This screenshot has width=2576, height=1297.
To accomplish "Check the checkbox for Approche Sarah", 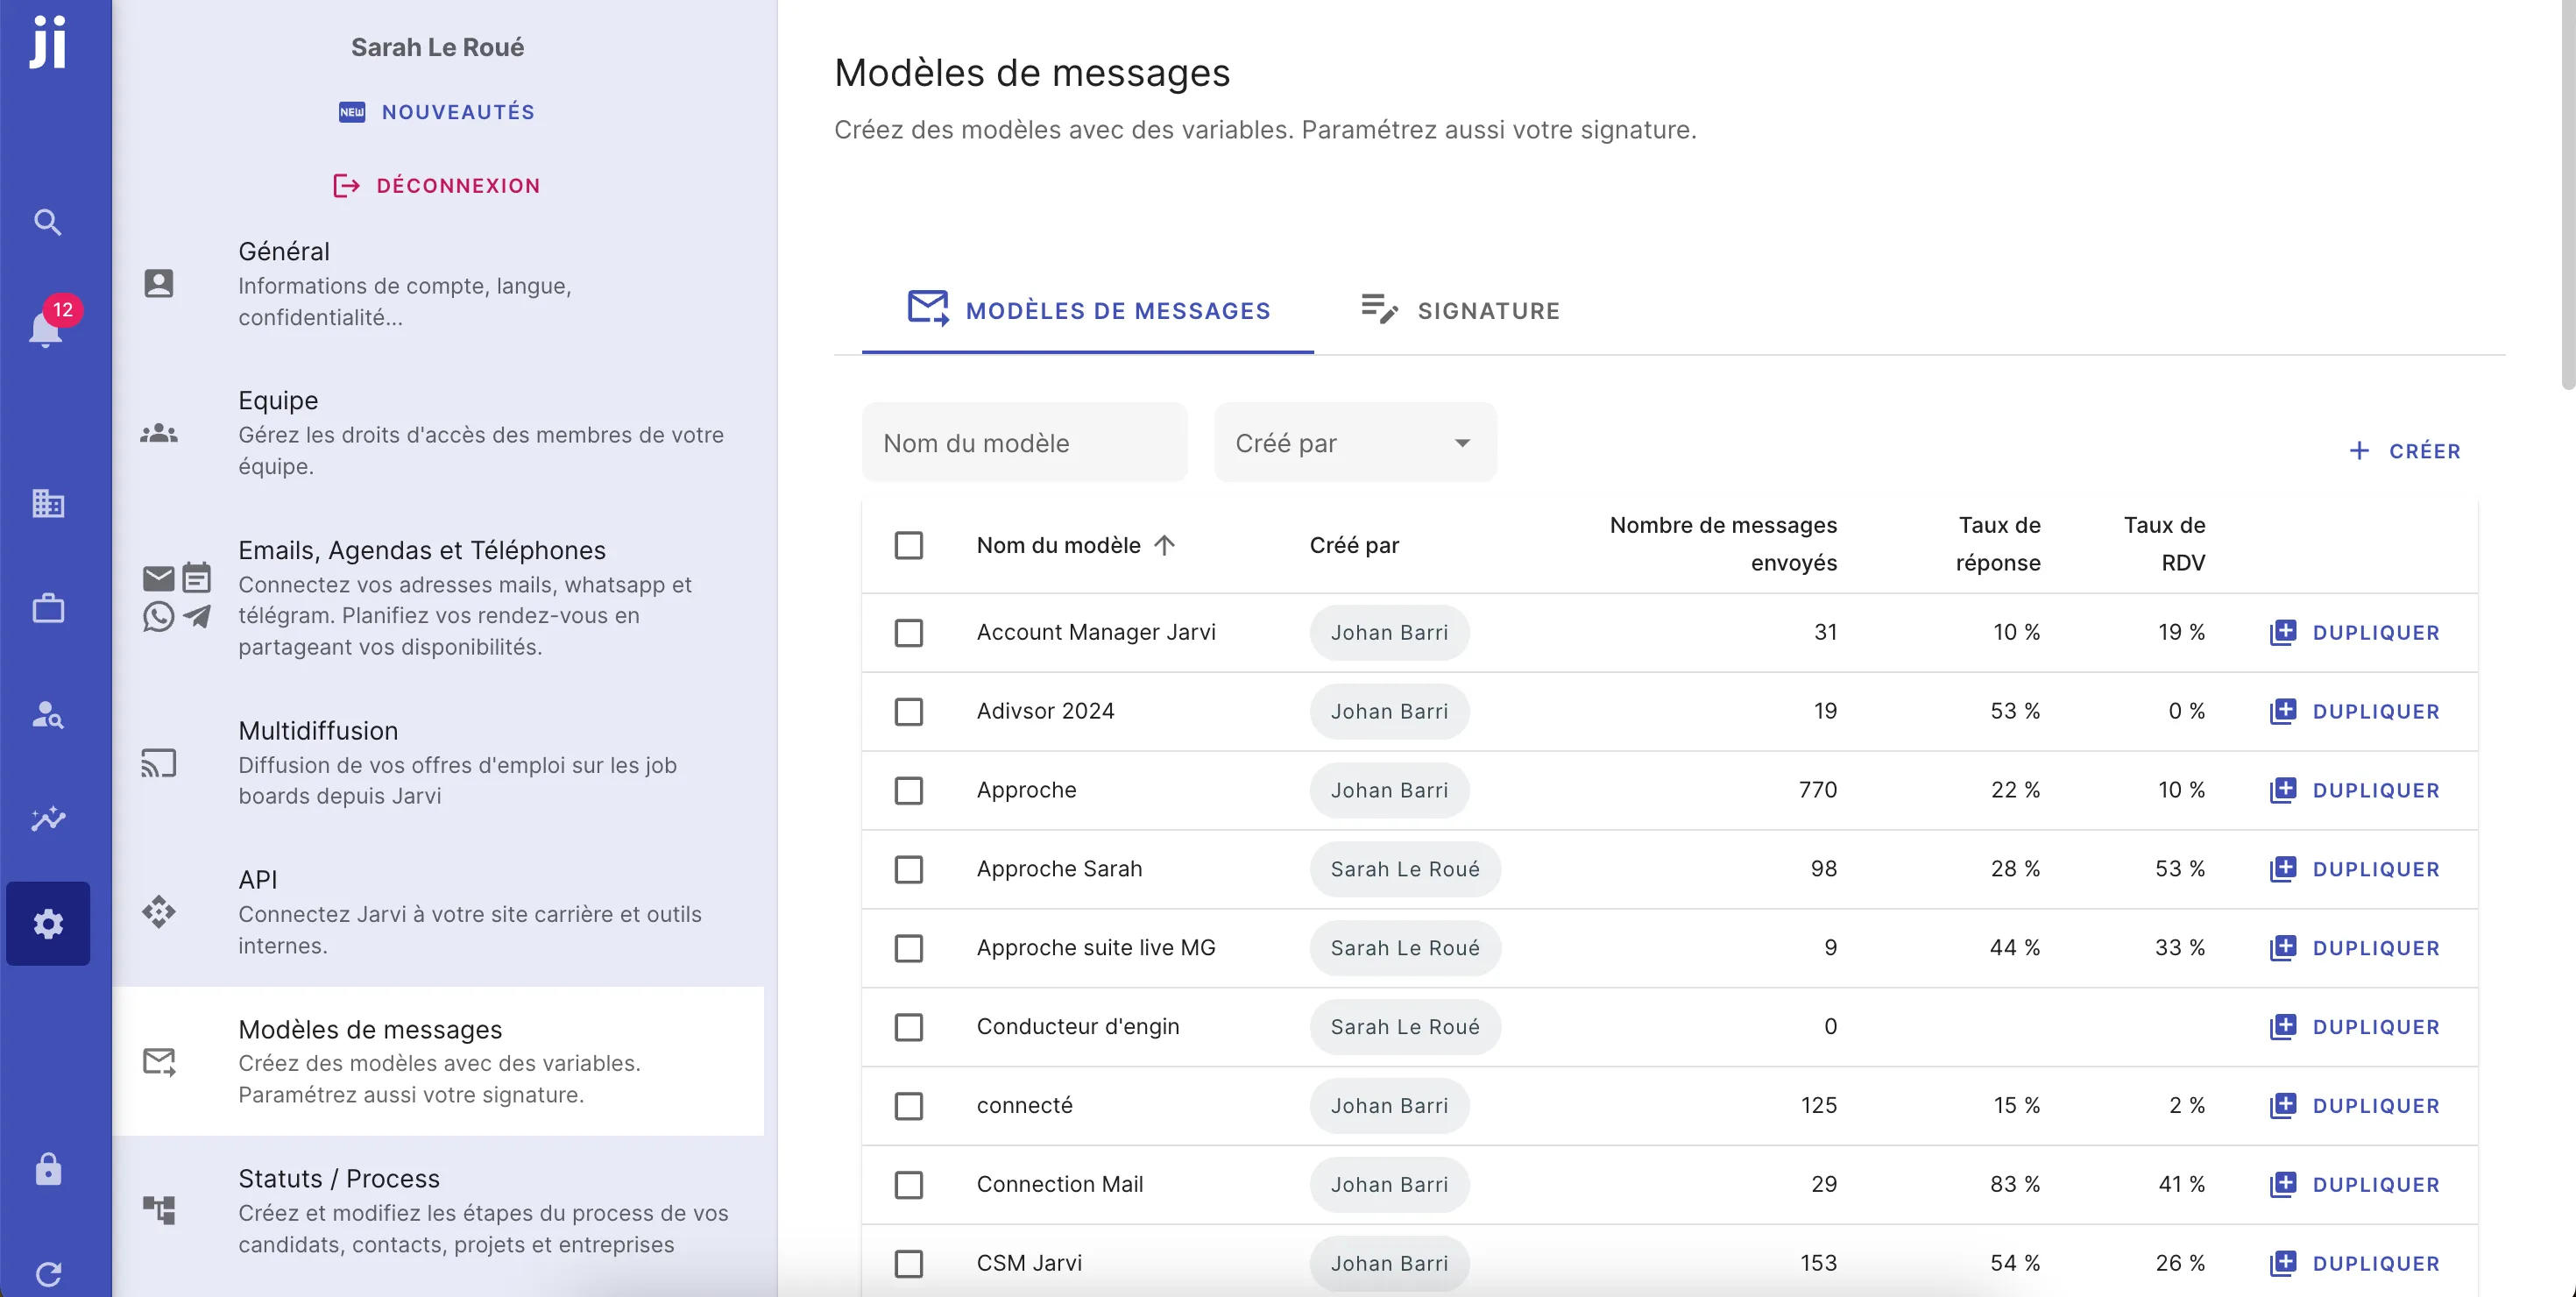I will click(909, 869).
